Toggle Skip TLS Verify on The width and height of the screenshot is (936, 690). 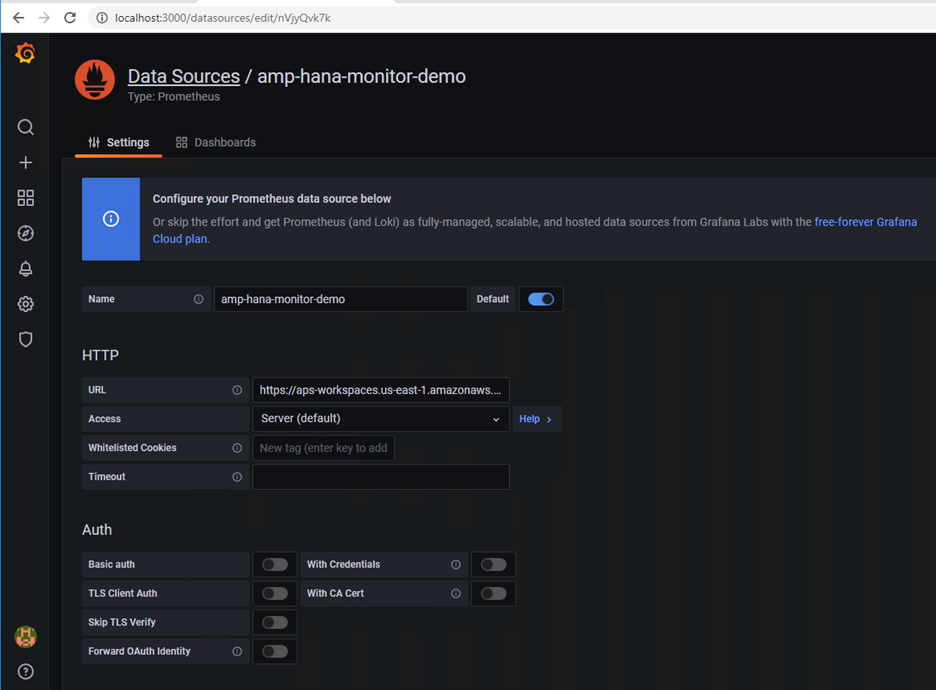[275, 623]
